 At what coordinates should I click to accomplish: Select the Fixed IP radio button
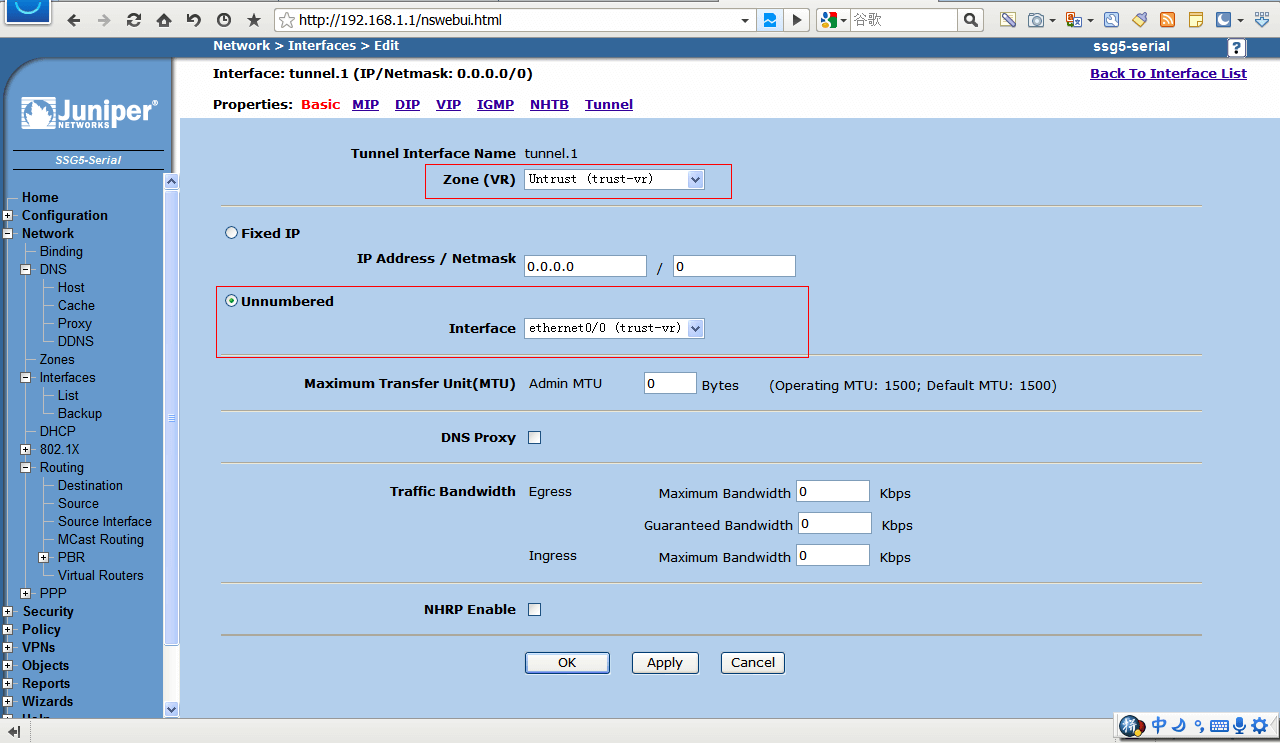click(x=232, y=233)
